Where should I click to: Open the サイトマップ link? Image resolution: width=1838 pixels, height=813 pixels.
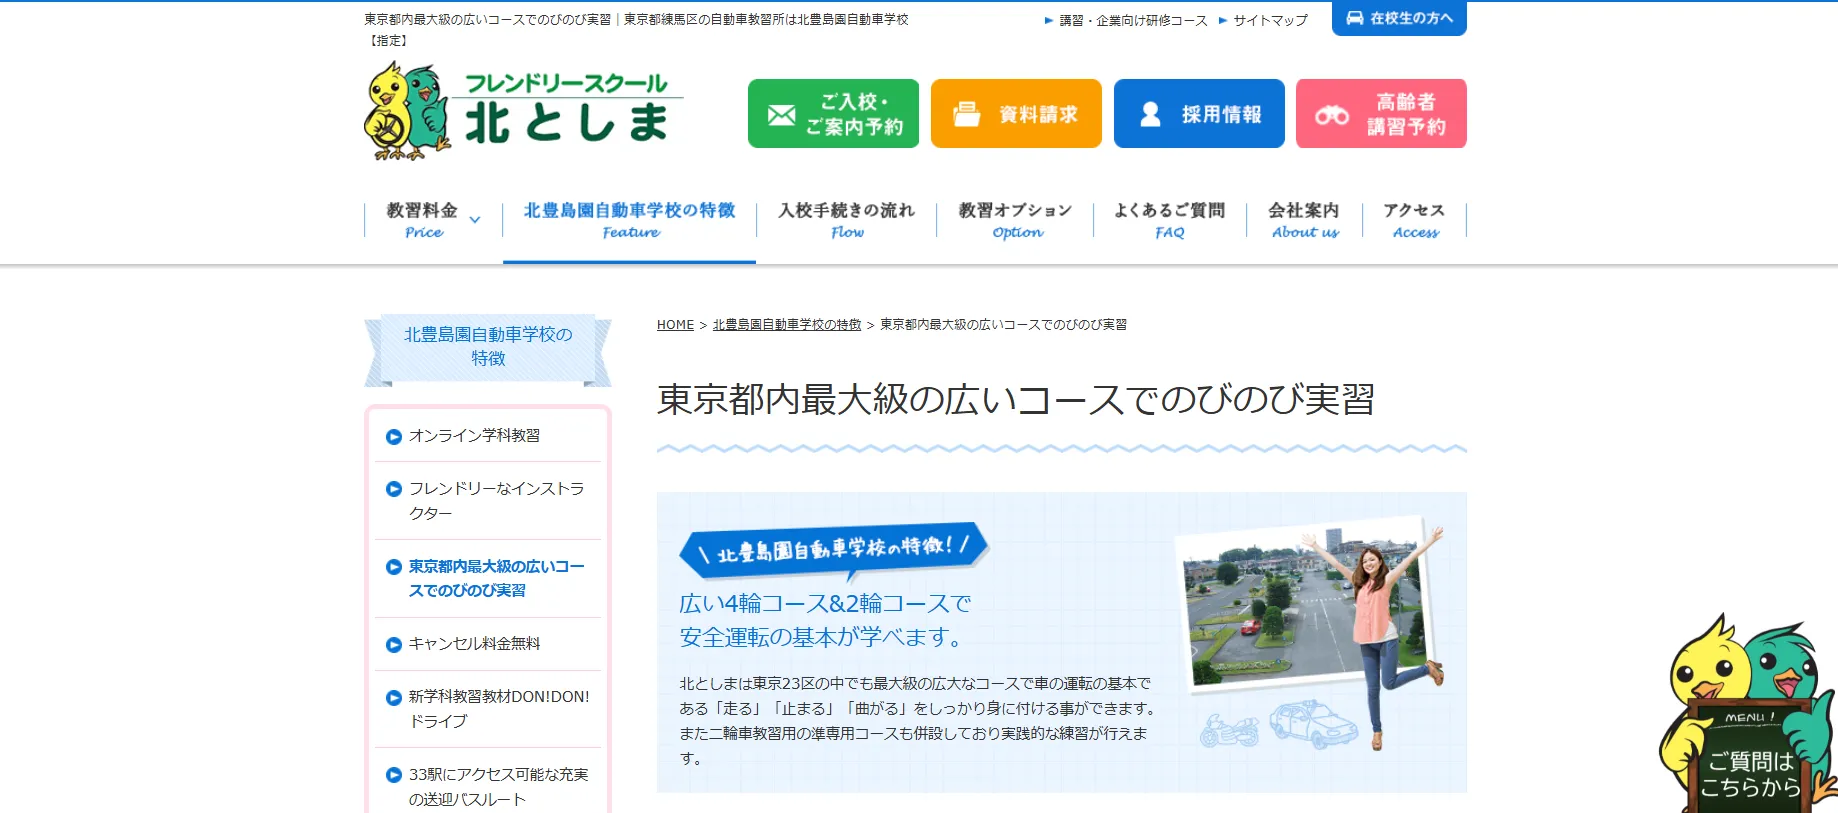tap(1270, 20)
